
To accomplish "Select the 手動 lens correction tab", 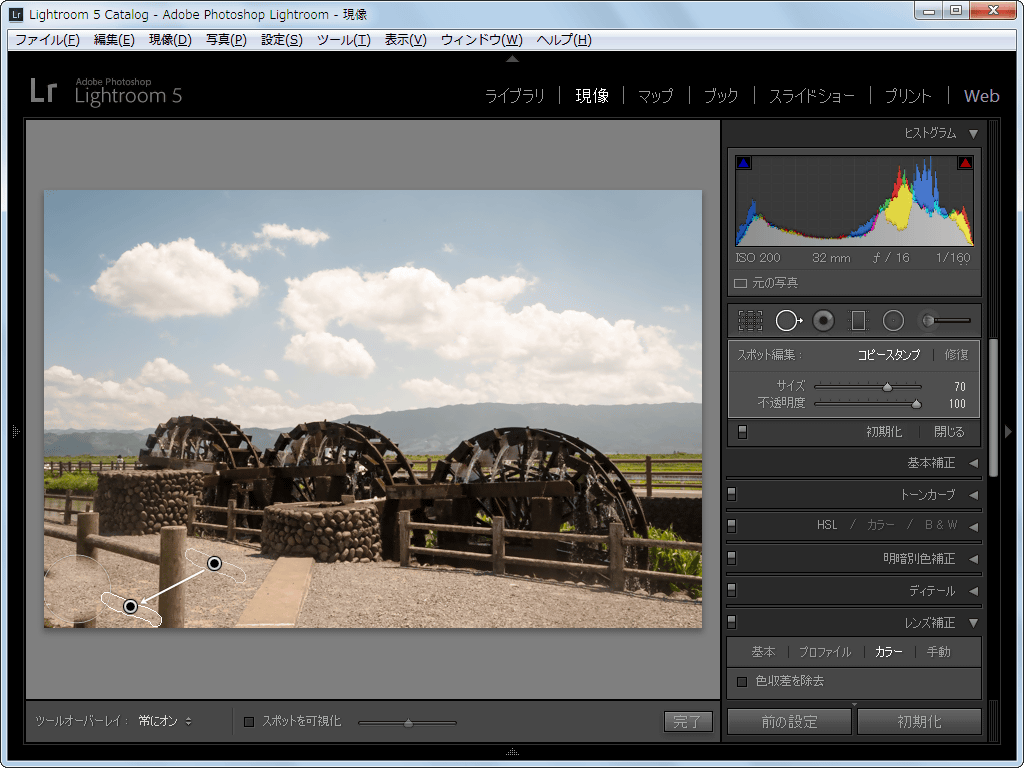I will coord(938,652).
